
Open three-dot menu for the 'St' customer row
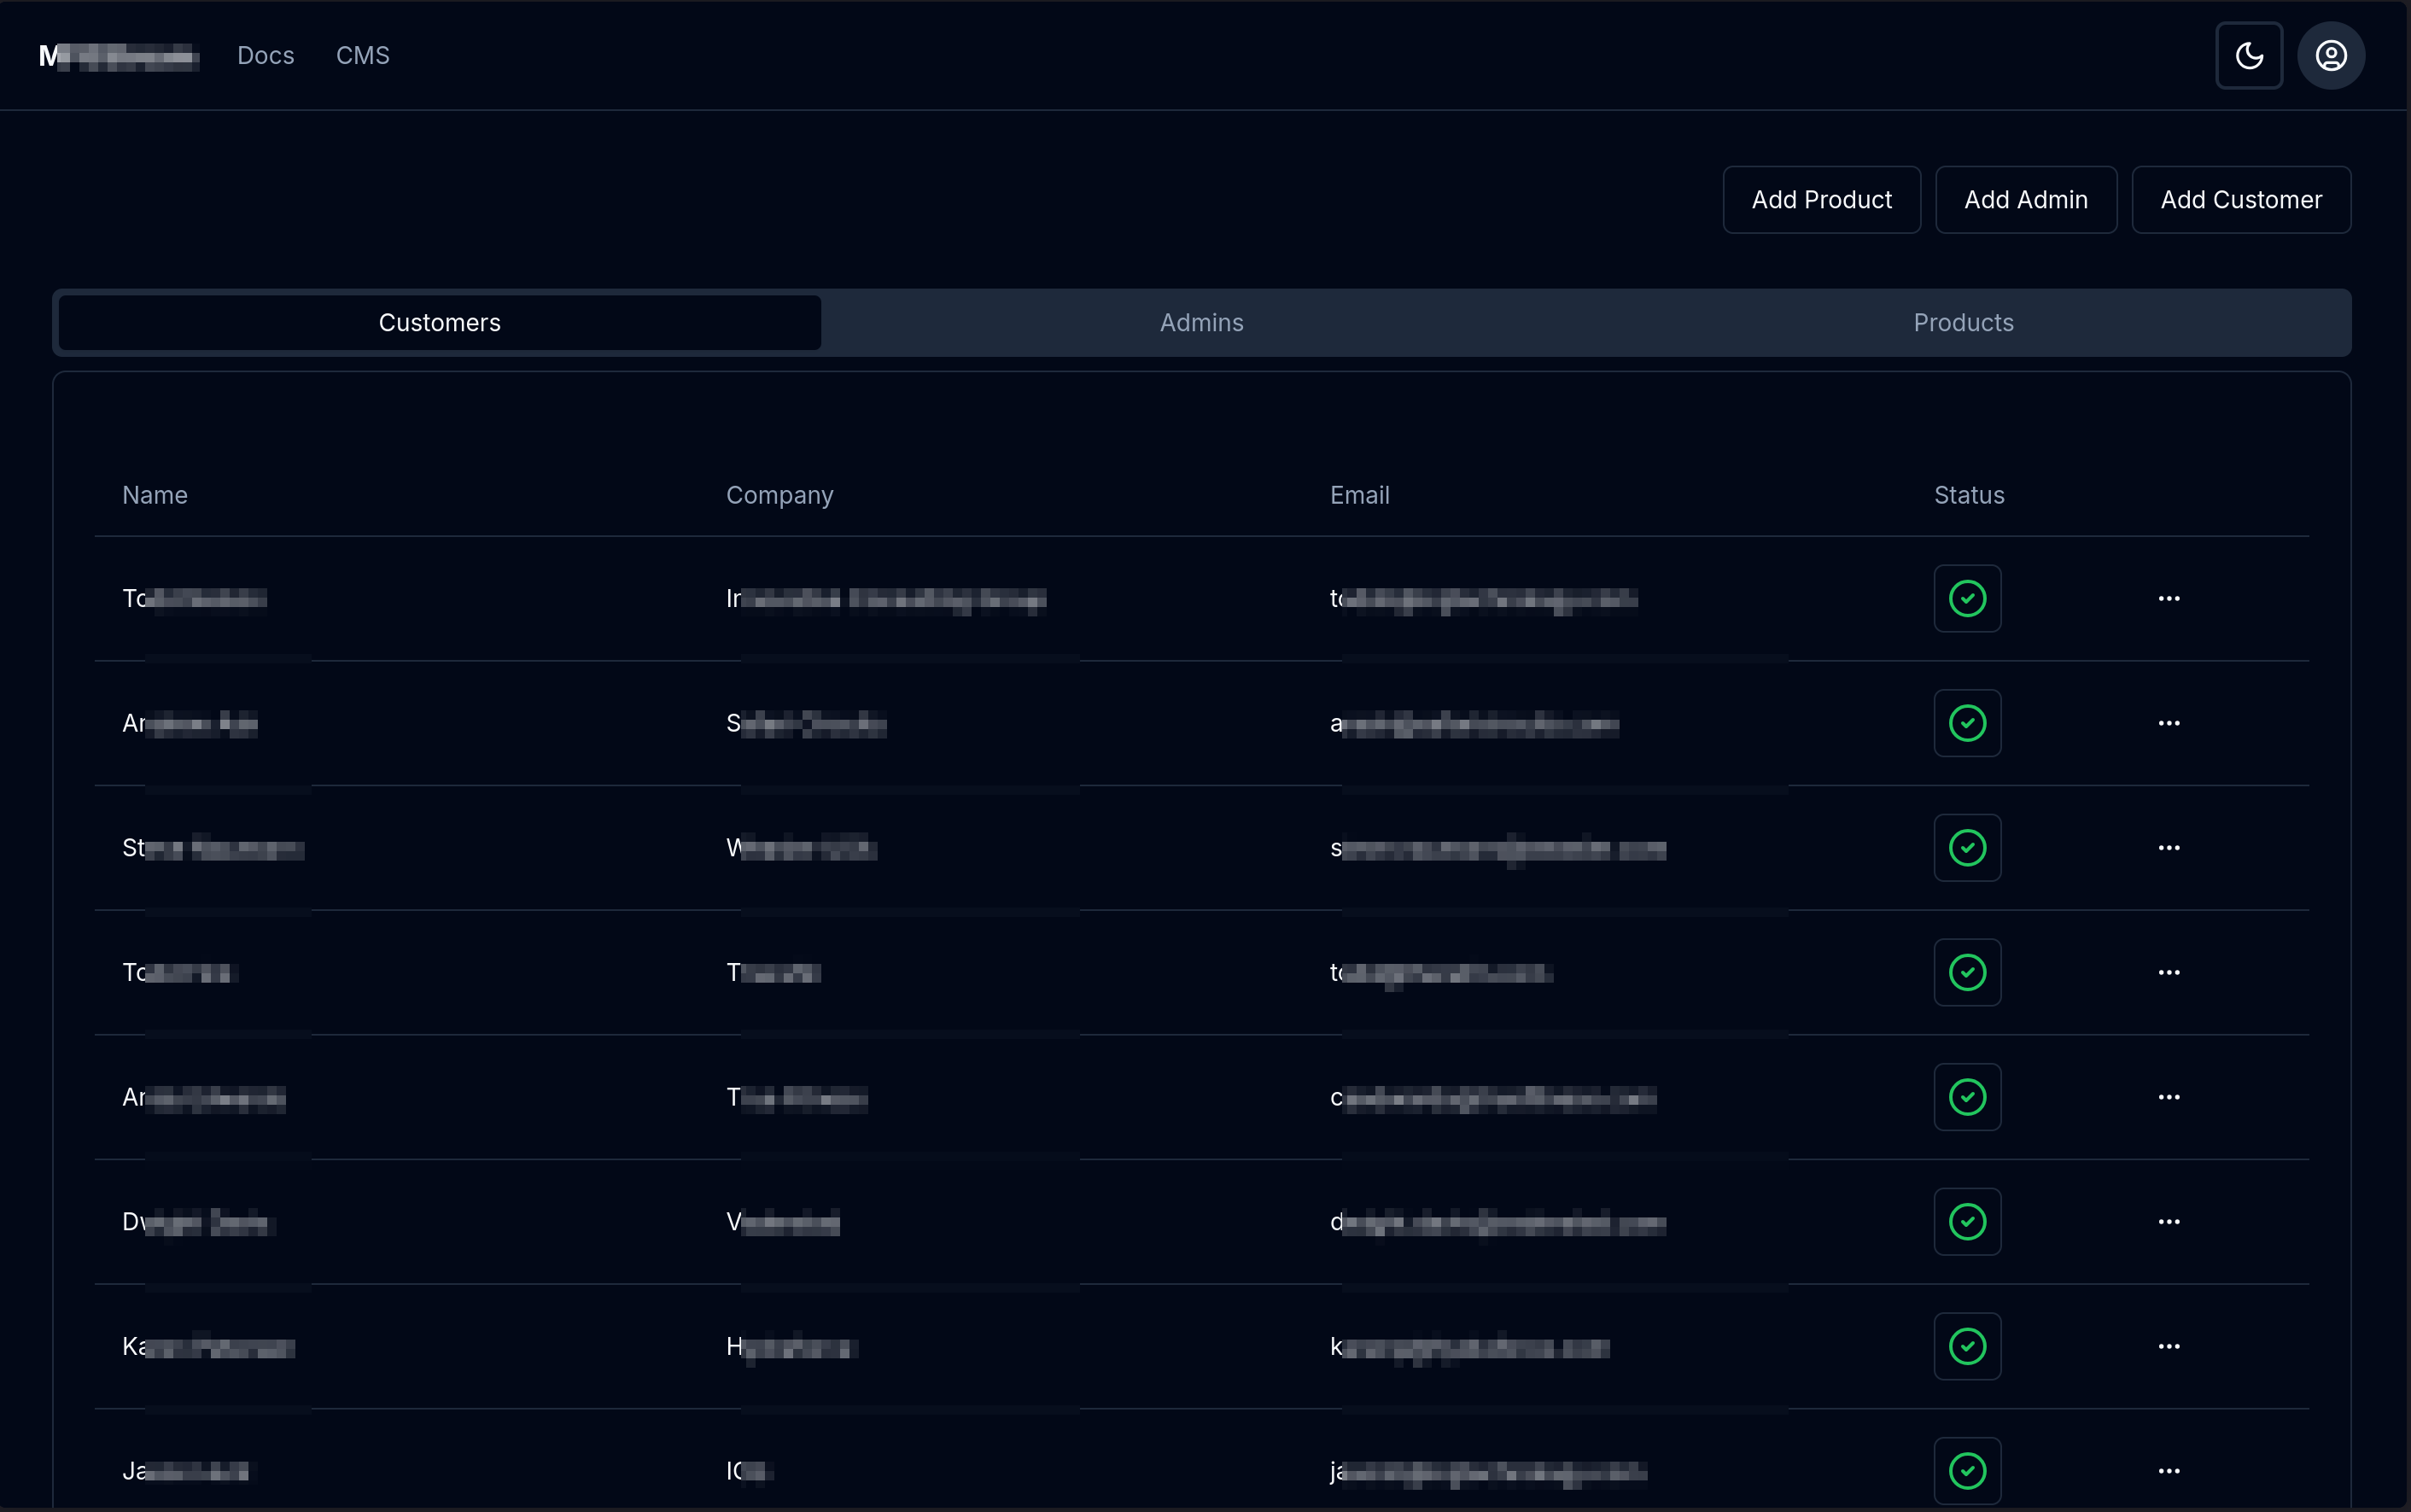(x=2169, y=848)
